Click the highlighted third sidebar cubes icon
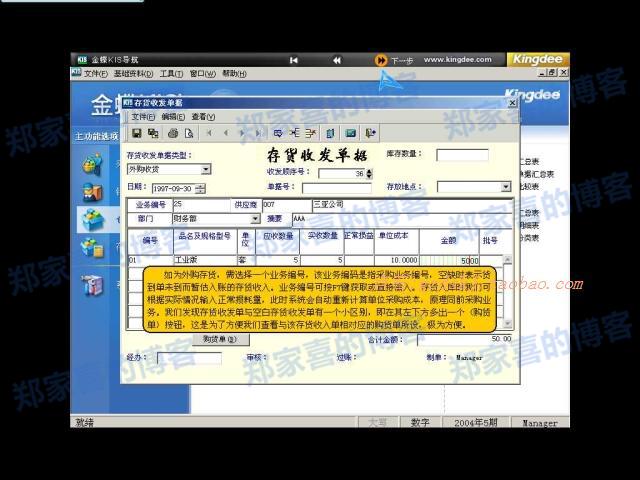 click(93, 219)
